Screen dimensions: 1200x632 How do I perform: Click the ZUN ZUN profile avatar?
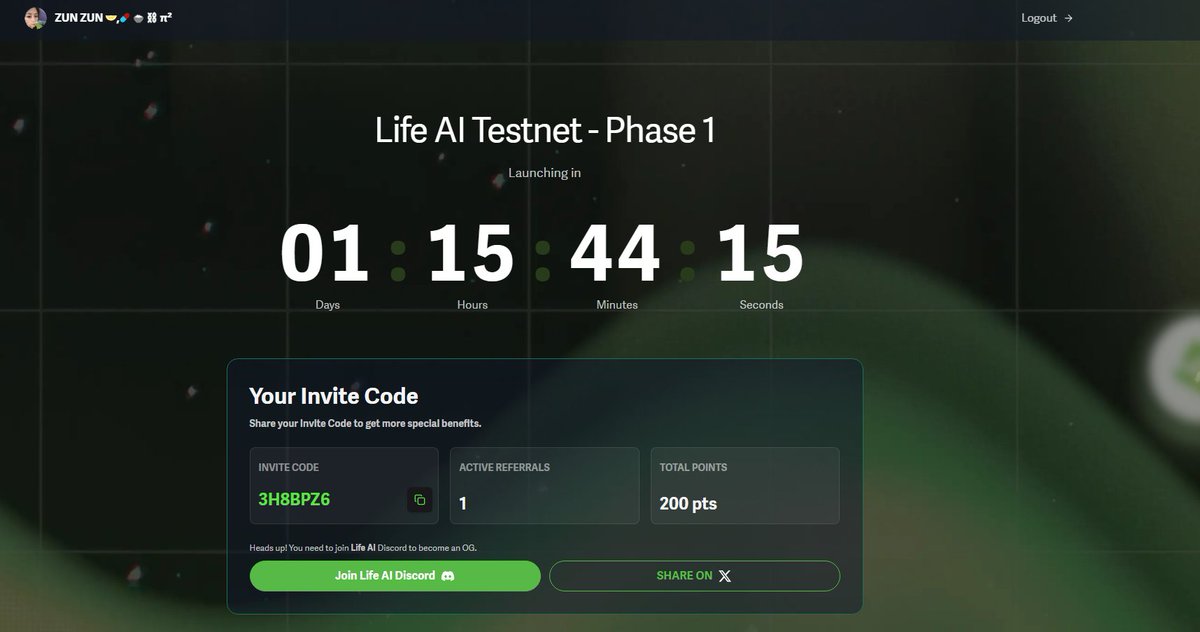(x=35, y=17)
